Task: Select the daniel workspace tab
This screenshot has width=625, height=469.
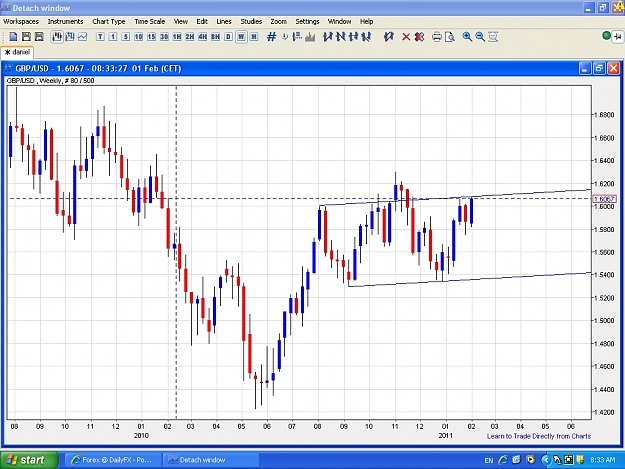Action: 17,52
